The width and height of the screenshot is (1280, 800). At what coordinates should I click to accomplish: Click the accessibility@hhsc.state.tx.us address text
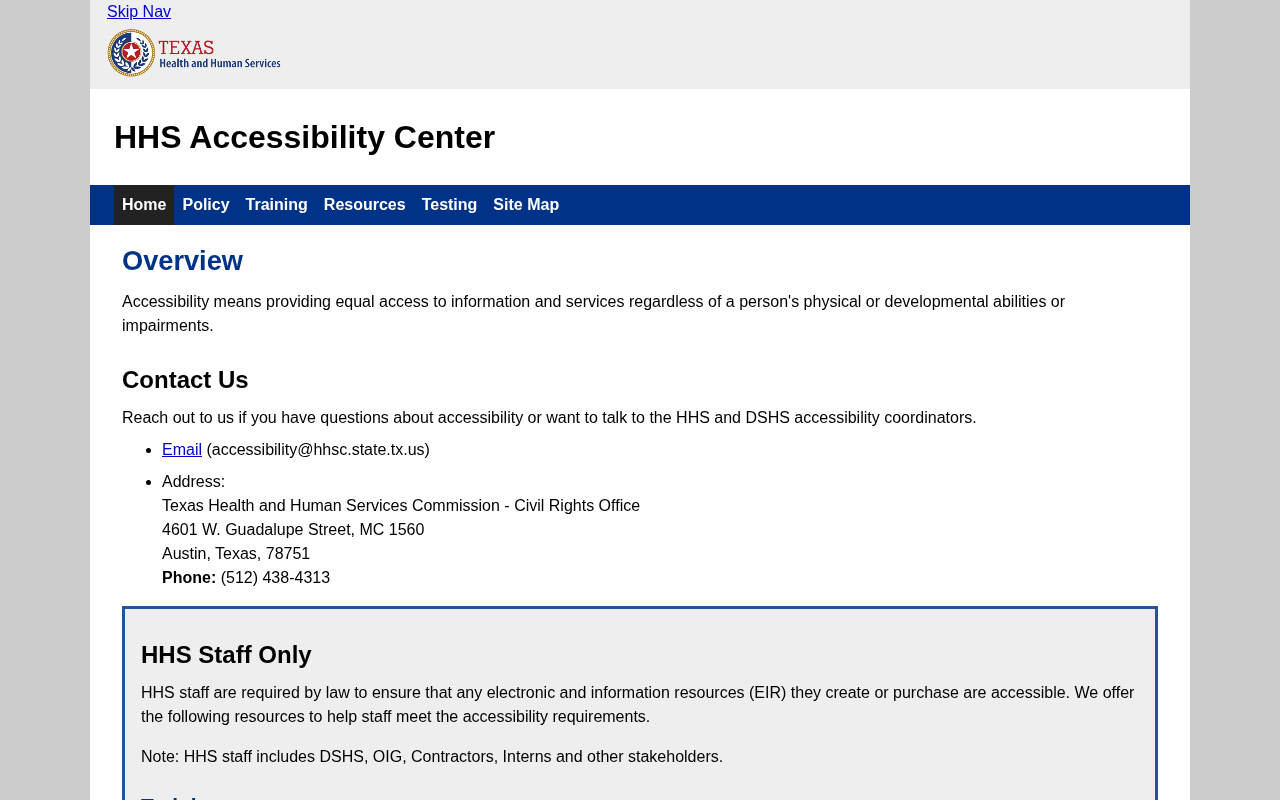pyautogui.click(x=318, y=450)
